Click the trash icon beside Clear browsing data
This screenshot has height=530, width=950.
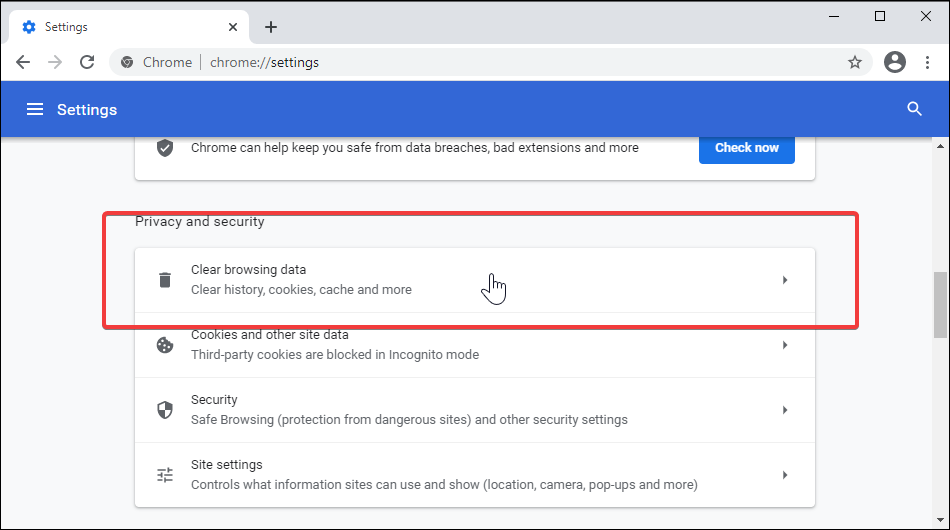pyautogui.click(x=165, y=280)
